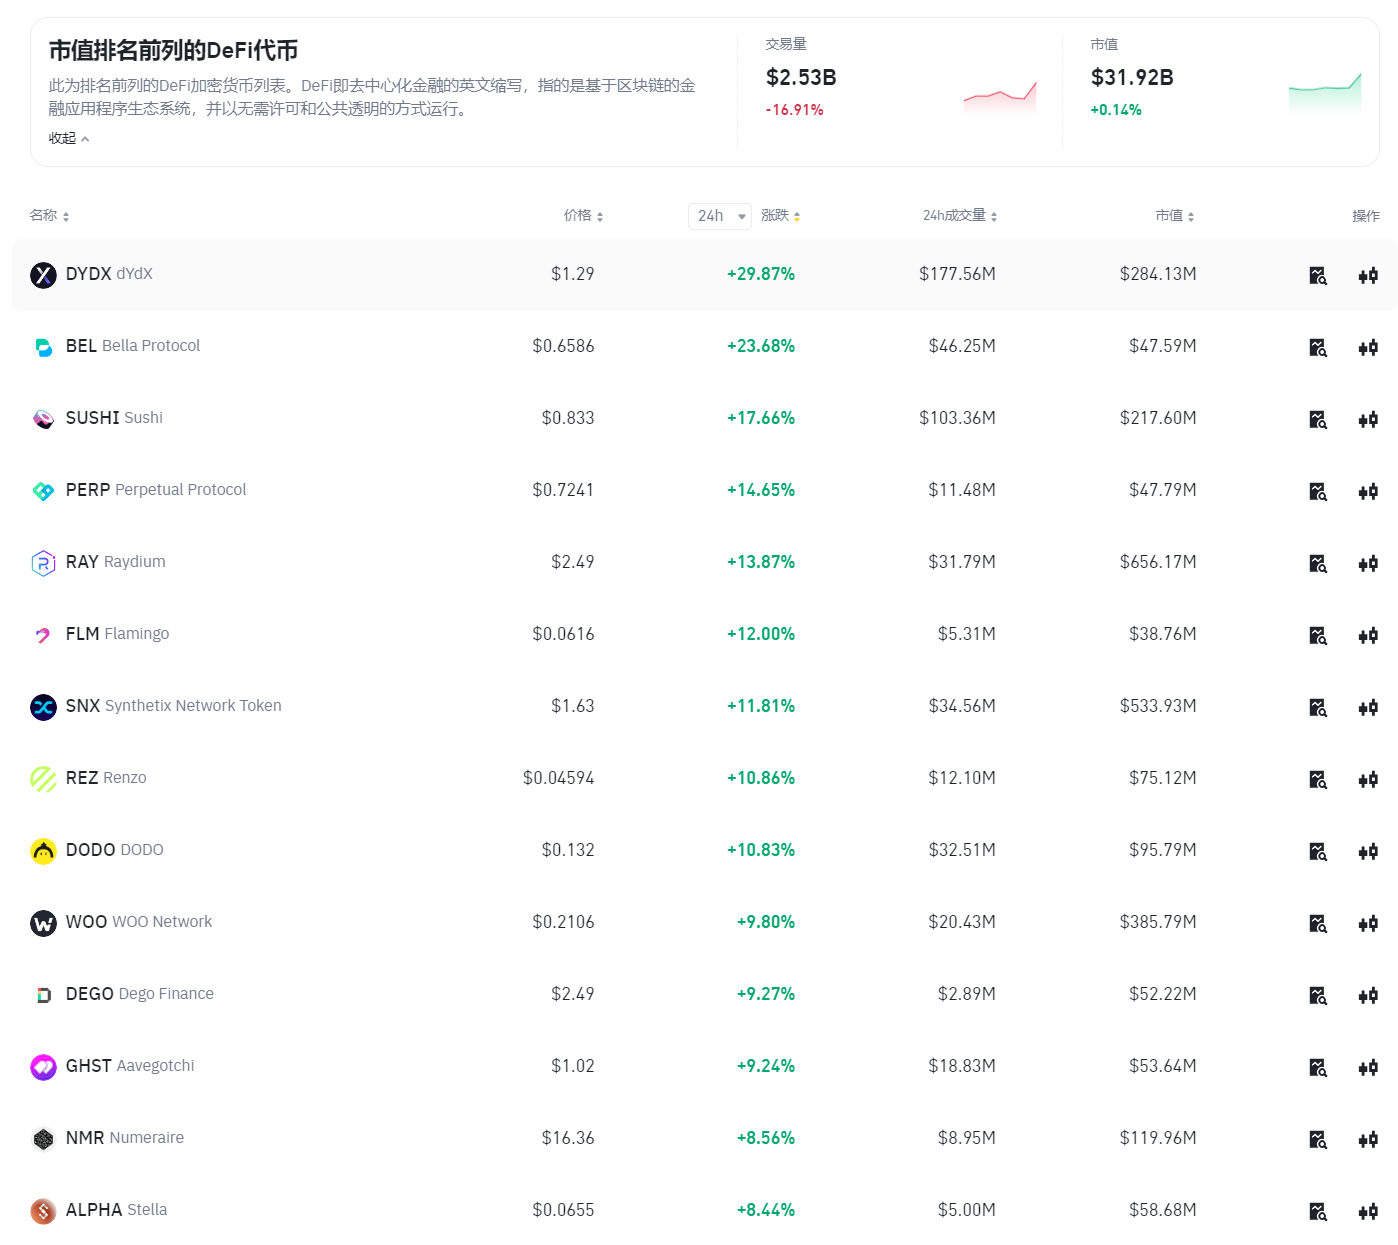Click the market cap sparkline chart

tap(1325, 92)
